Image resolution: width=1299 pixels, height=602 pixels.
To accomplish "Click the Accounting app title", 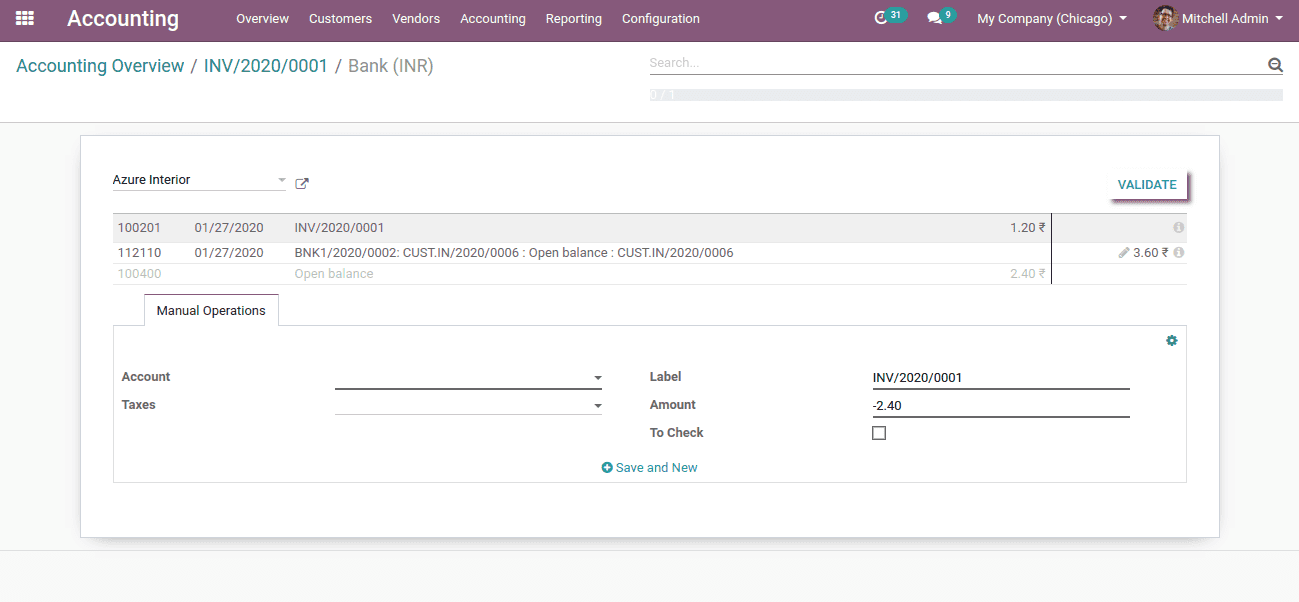I will pyautogui.click(x=123, y=19).
